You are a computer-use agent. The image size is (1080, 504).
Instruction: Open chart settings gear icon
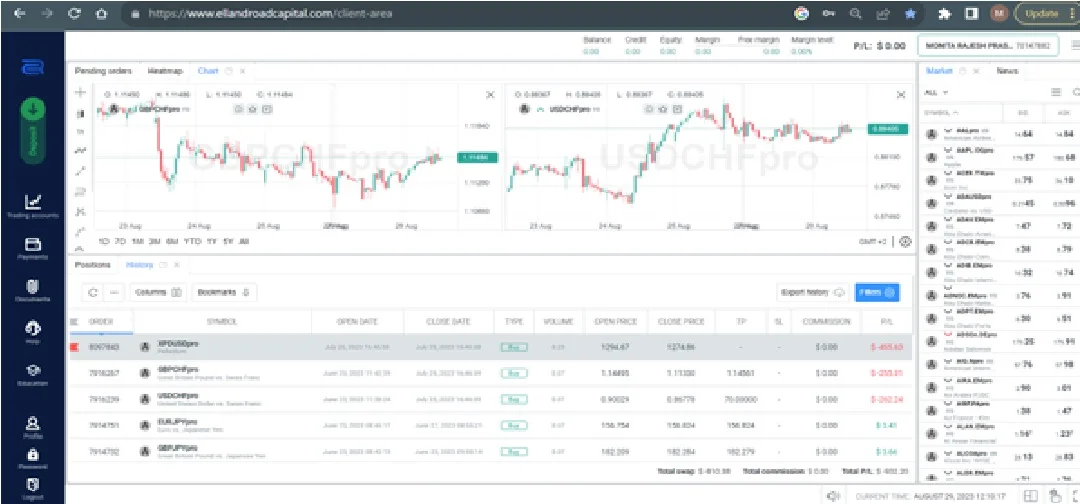click(905, 241)
